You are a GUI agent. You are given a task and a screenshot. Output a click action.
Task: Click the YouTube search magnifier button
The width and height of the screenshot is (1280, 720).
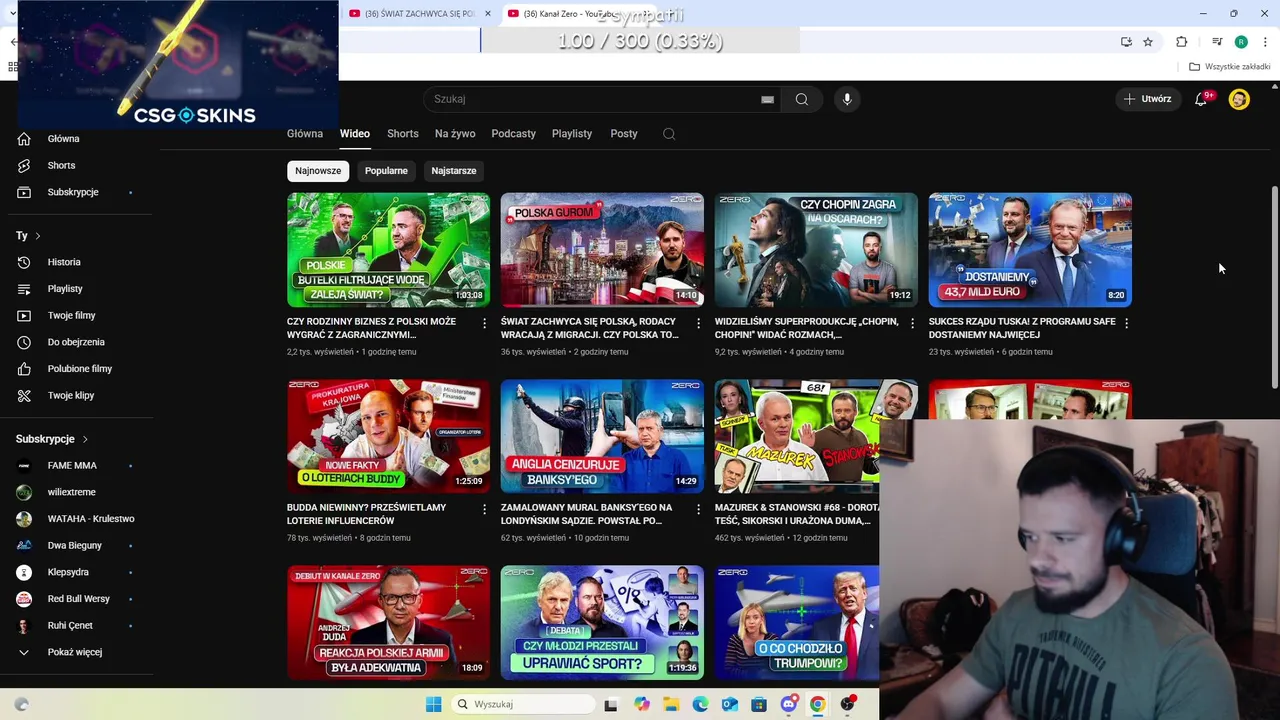(801, 99)
